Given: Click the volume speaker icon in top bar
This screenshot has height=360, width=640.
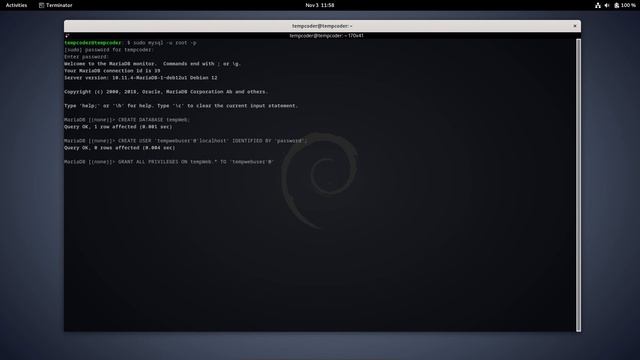Looking at the screenshot, I should [x=607, y=5].
